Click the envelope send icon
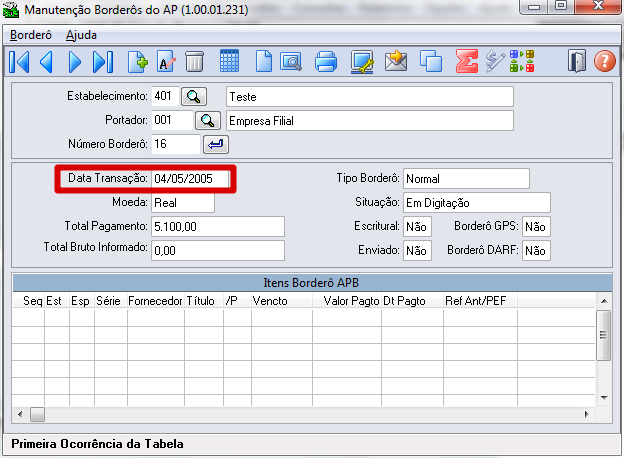 [396, 61]
